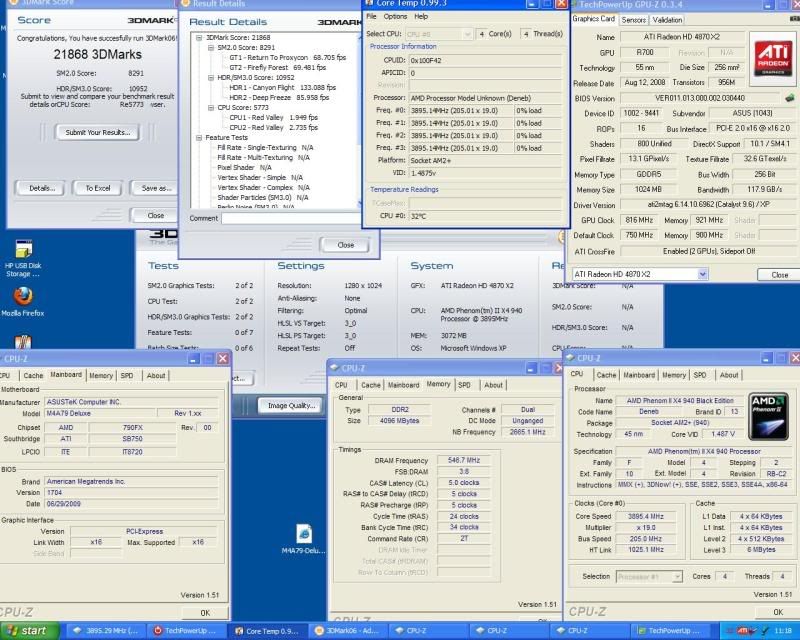Open the HP USB Disk Storage desktop icon
Image resolution: width=800 pixels, height=640 pixels.
click(x=23, y=258)
